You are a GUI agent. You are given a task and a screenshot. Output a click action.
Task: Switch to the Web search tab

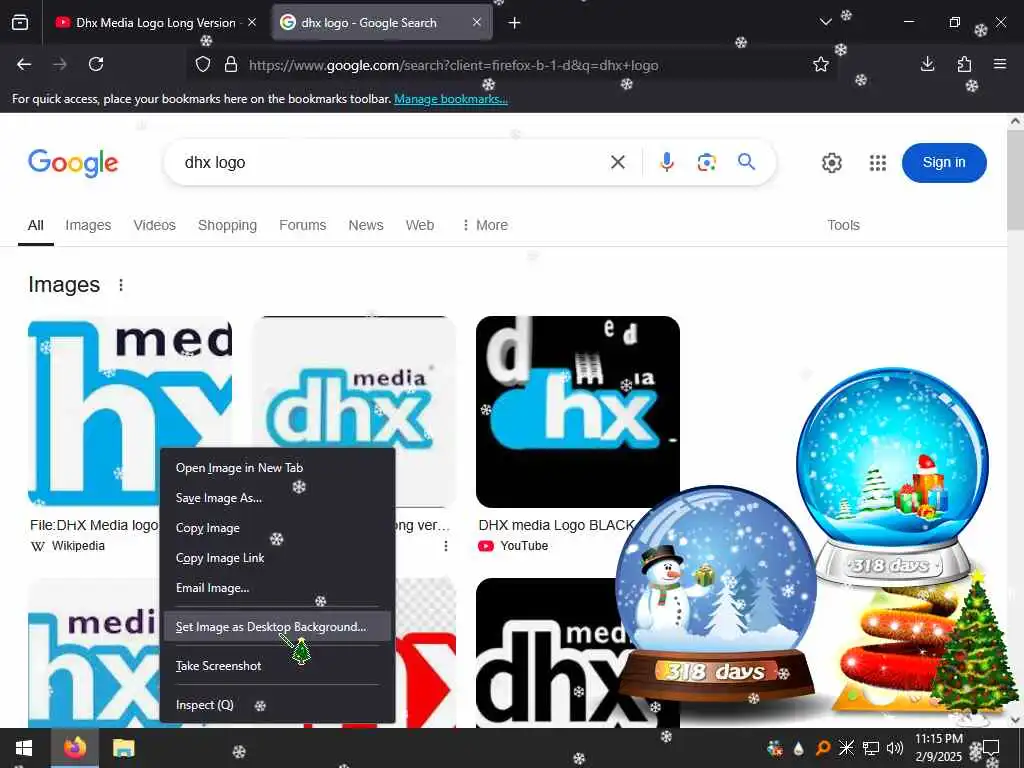pos(420,225)
